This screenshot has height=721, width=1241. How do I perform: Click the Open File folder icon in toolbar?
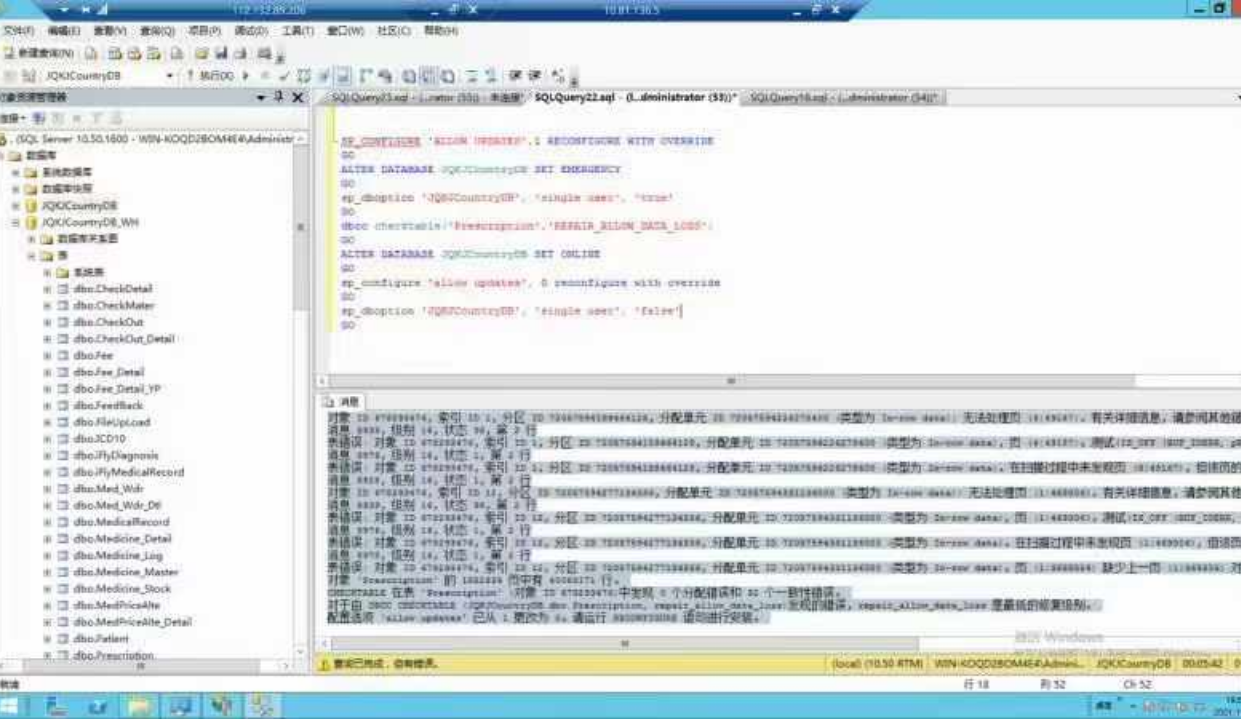201,53
